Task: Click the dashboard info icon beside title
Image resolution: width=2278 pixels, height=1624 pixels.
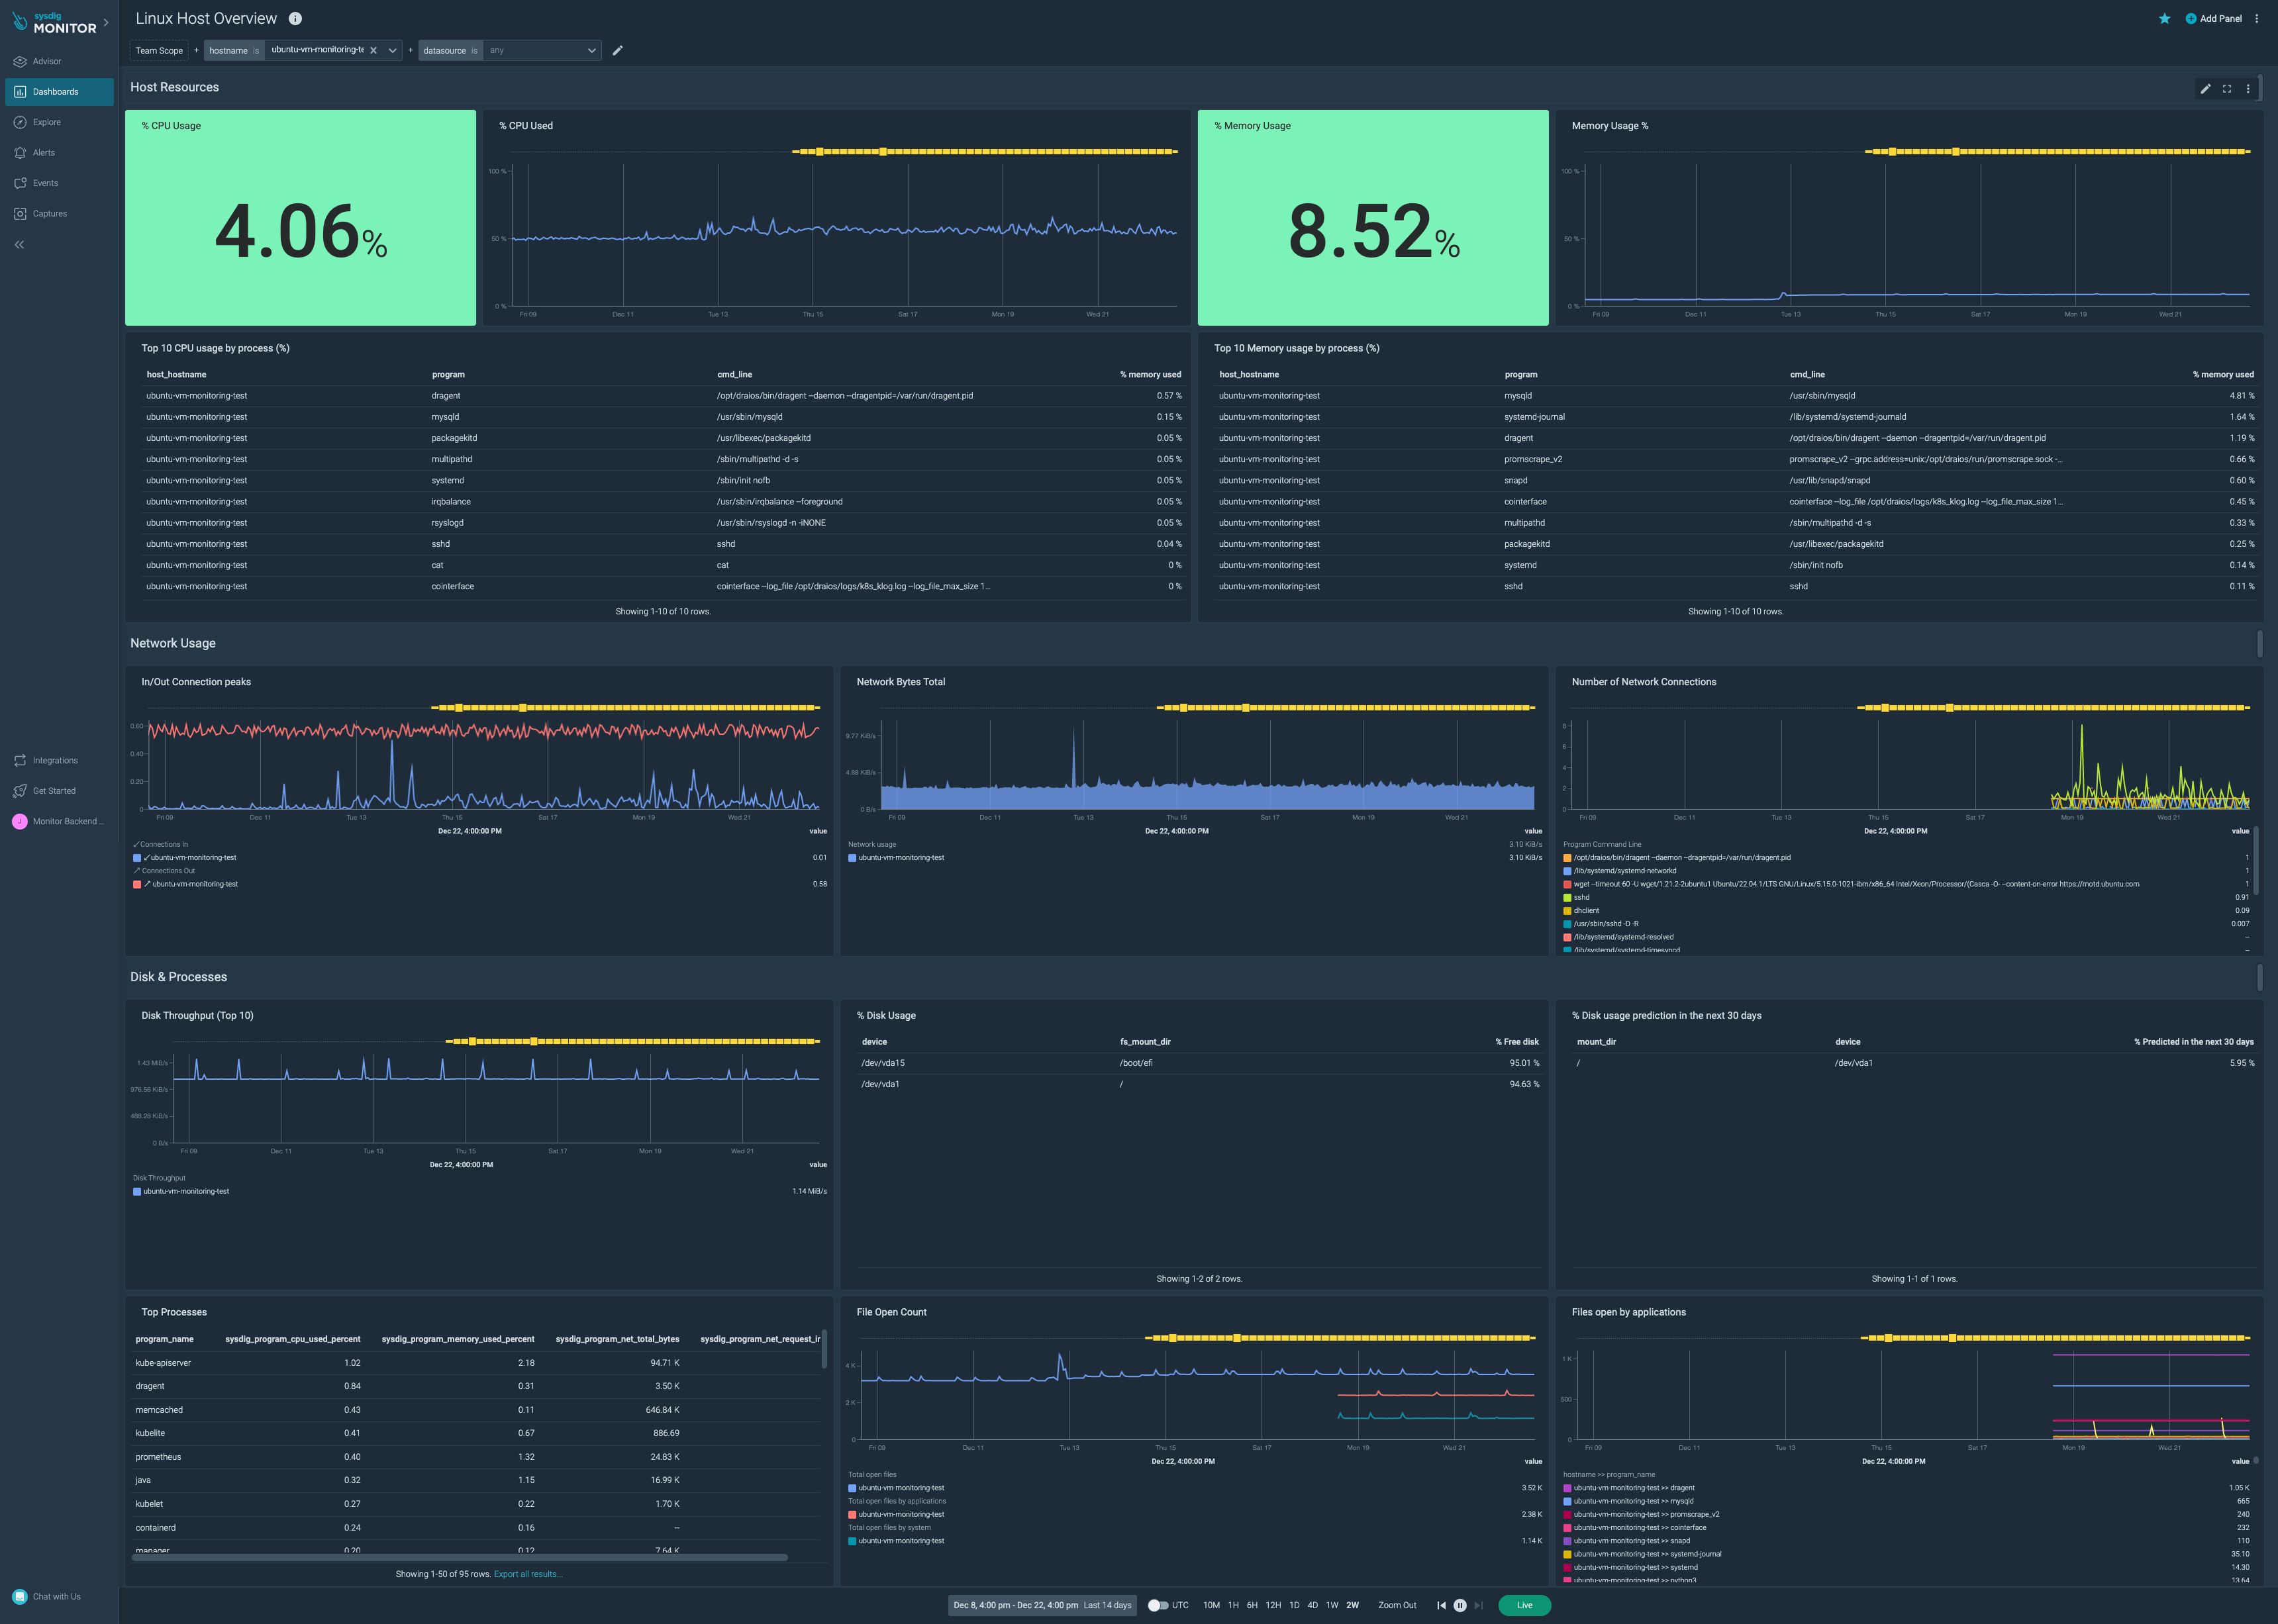Action: (x=295, y=19)
